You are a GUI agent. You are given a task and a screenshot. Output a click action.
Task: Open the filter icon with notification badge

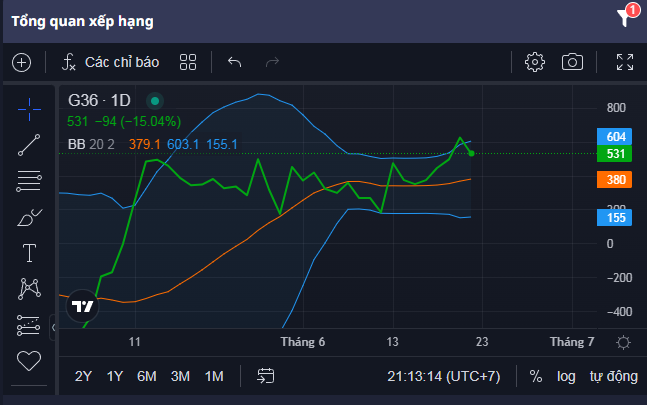[627, 15]
